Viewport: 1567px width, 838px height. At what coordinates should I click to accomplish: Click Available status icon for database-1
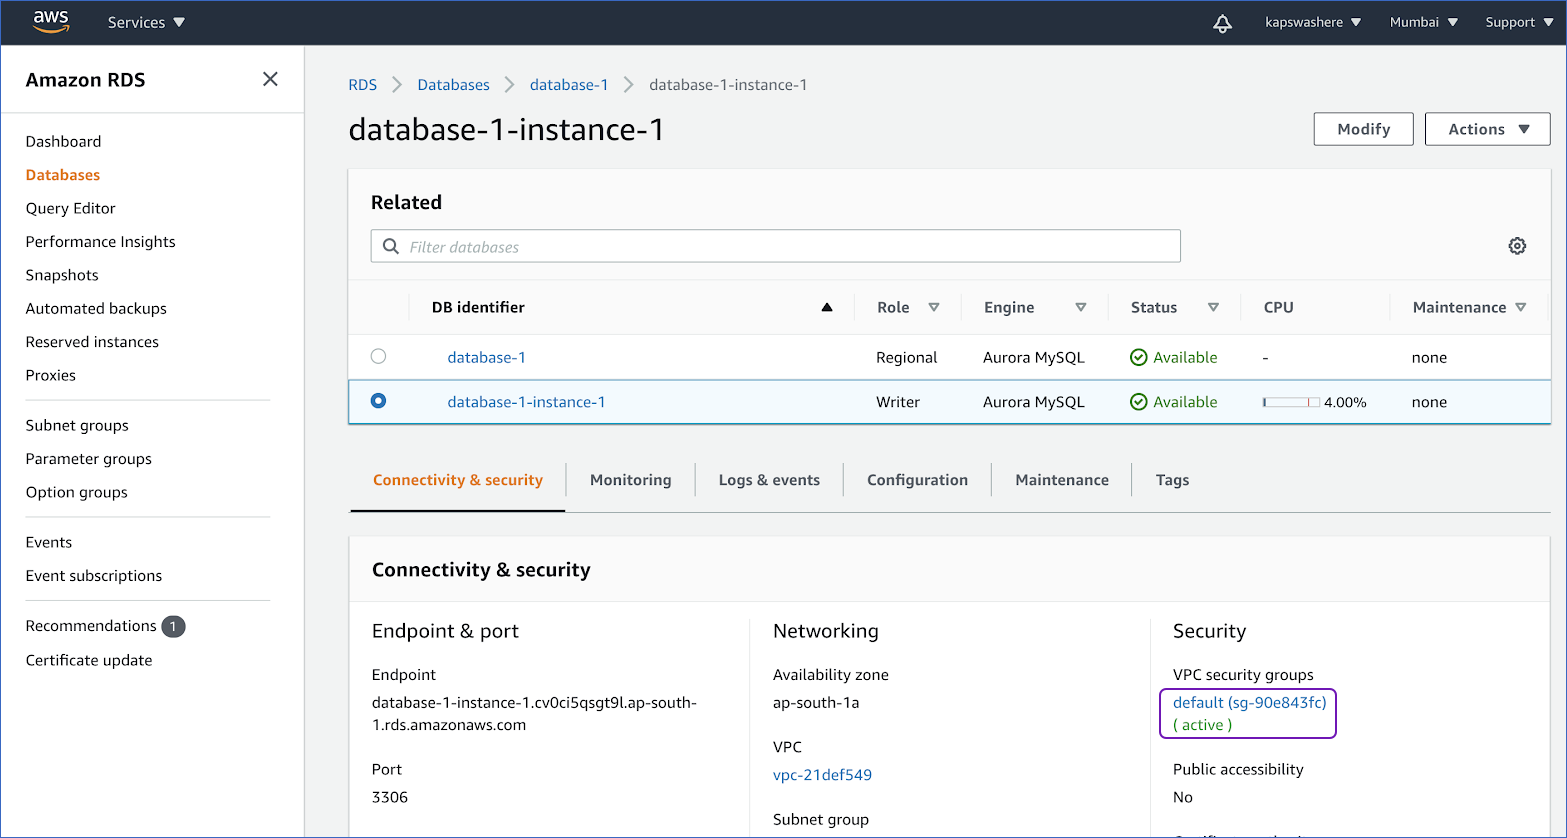[1138, 357]
